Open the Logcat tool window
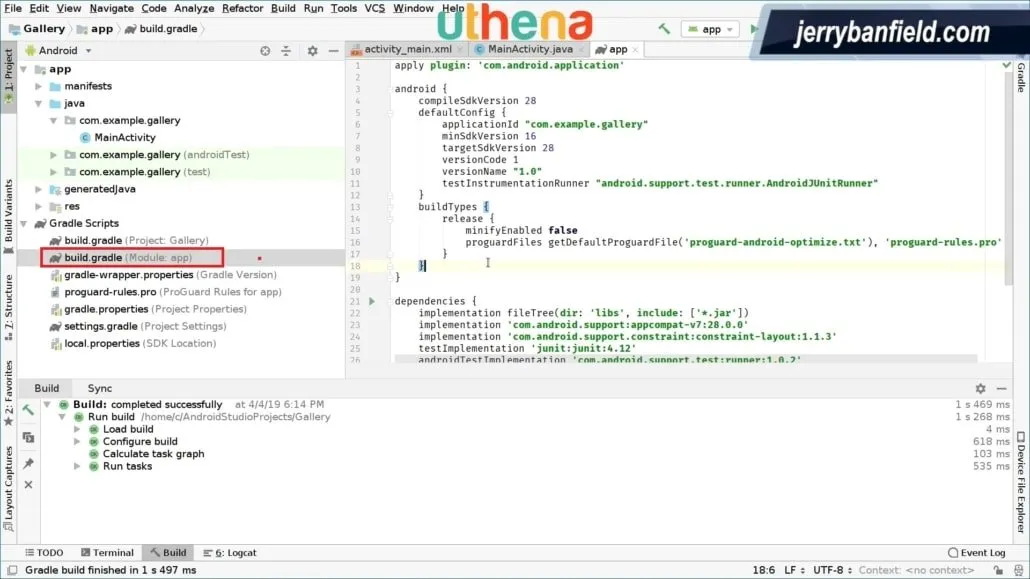 click(x=230, y=553)
